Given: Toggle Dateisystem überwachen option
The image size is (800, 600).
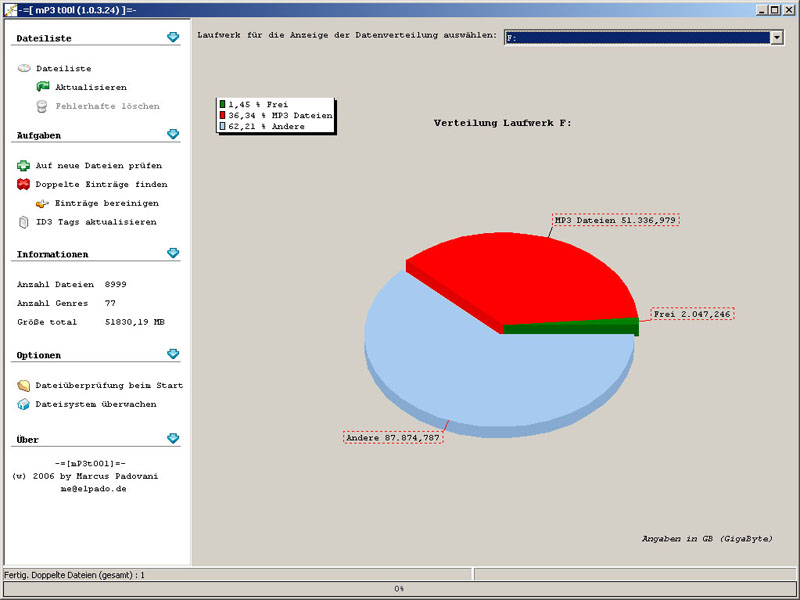Looking at the screenshot, I should pyautogui.click(x=96, y=404).
